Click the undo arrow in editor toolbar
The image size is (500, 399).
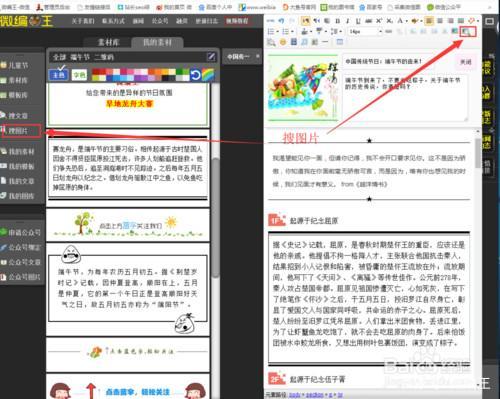pos(281,21)
